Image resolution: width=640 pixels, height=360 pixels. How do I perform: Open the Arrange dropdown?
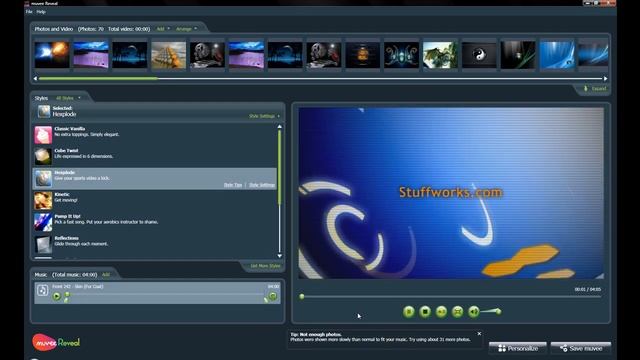(x=186, y=29)
